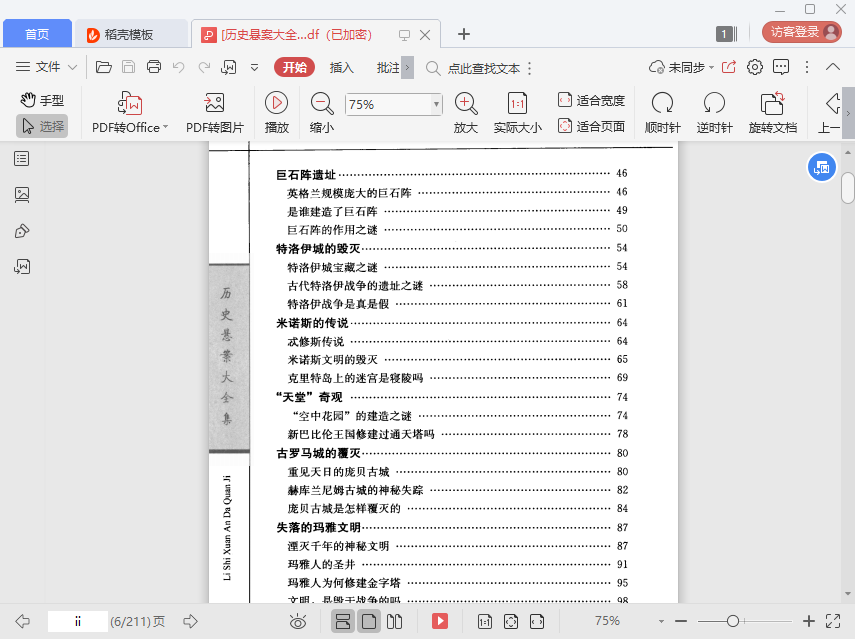Click the bottom icon in the left sidebar

pyautogui.click(x=22, y=267)
